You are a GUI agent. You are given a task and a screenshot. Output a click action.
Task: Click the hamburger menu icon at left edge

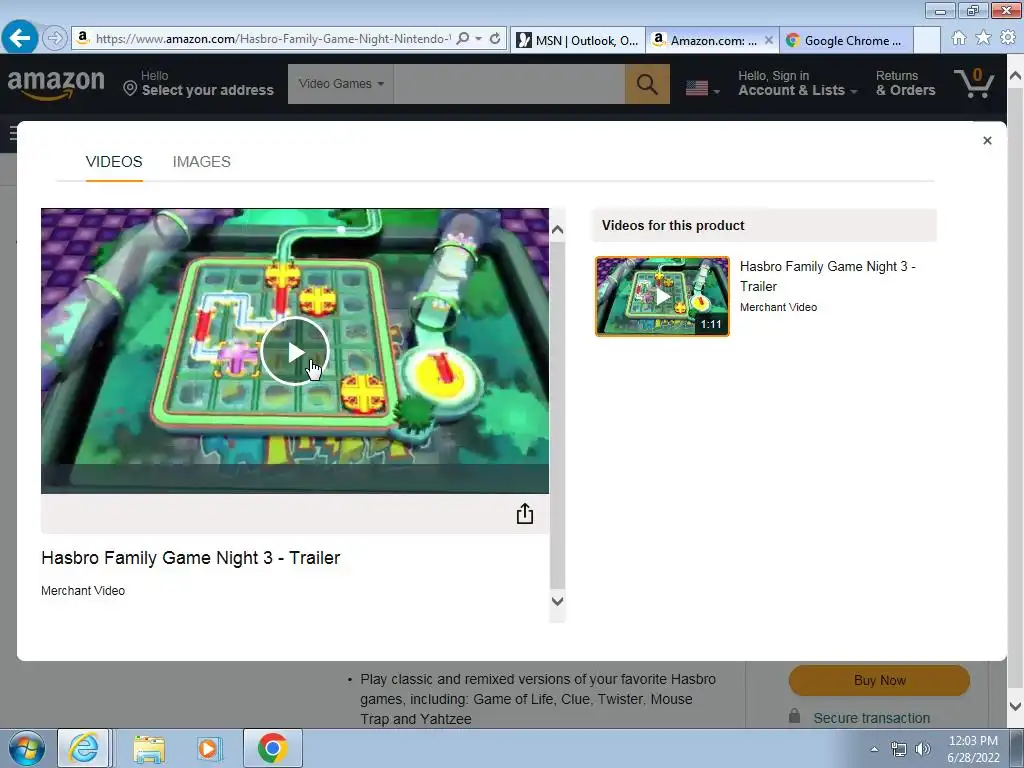click(x=12, y=134)
